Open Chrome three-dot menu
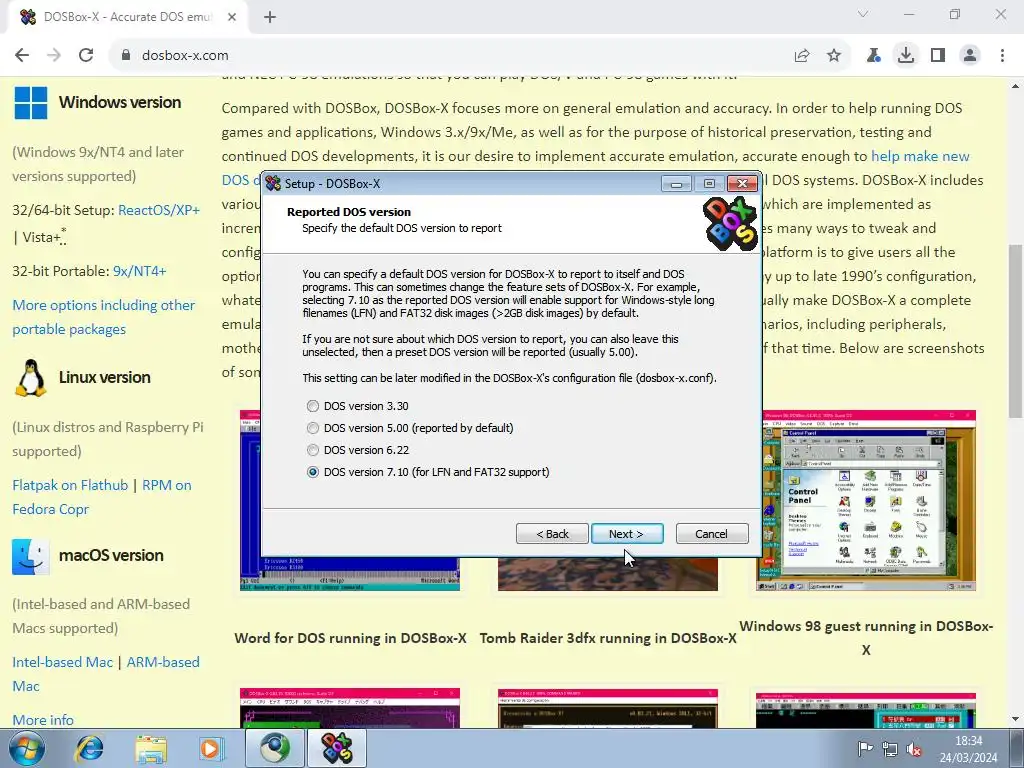 pos(1002,56)
